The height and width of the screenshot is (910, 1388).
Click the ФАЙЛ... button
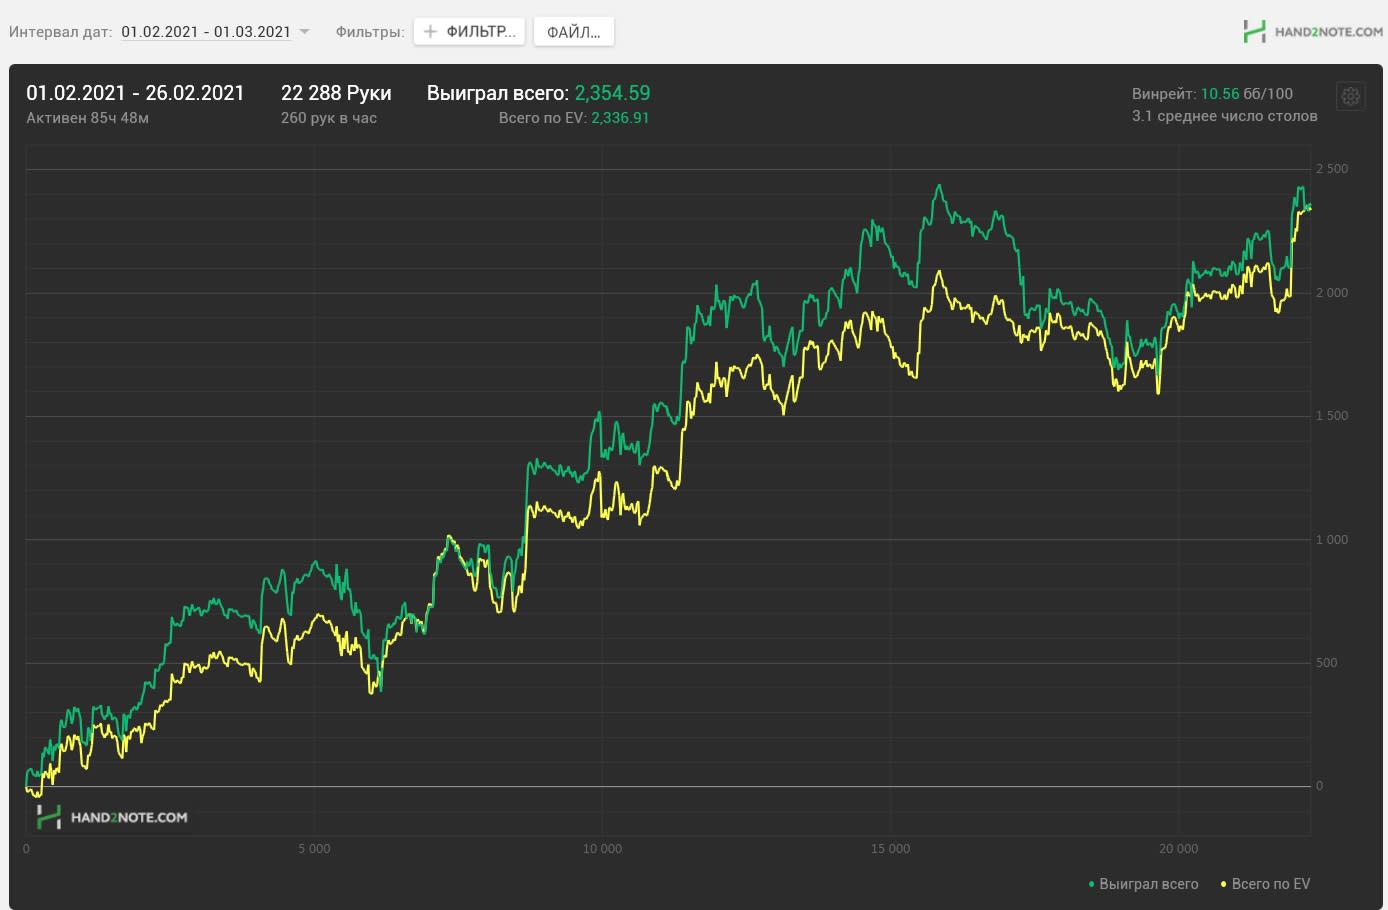tap(574, 31)
